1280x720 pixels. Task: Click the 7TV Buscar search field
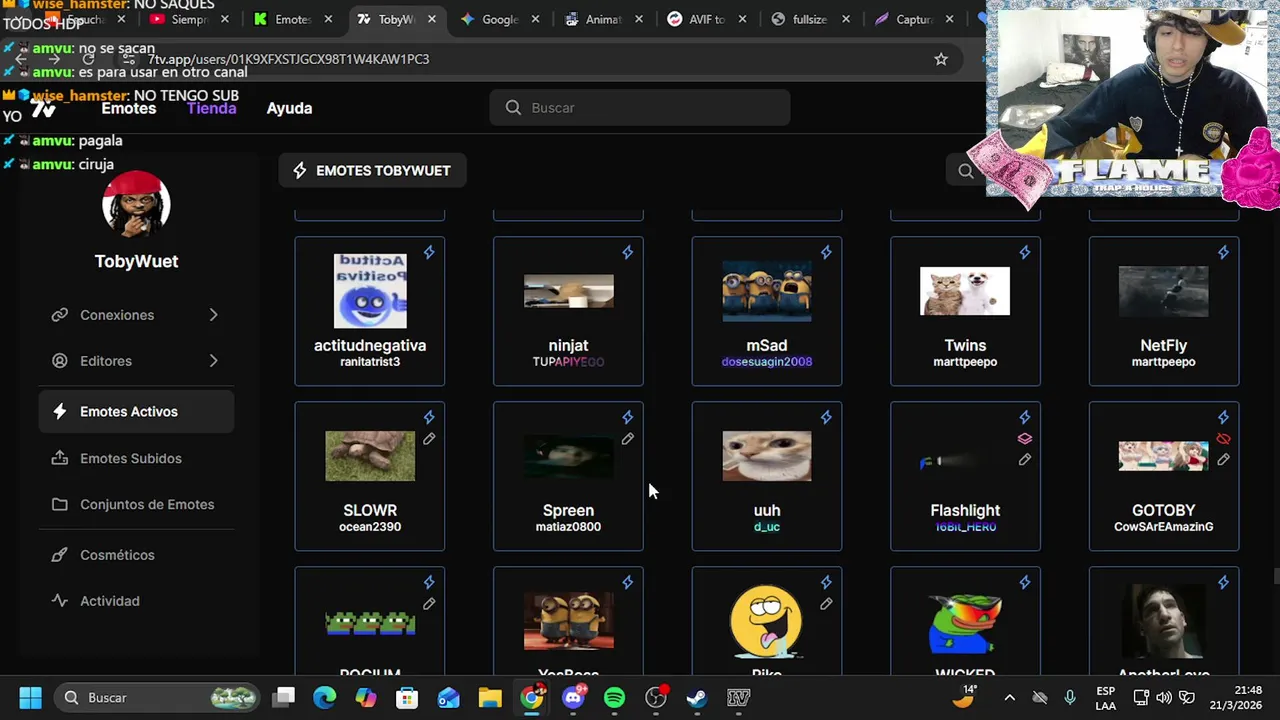pyautogui.click(x=640, y=108)
